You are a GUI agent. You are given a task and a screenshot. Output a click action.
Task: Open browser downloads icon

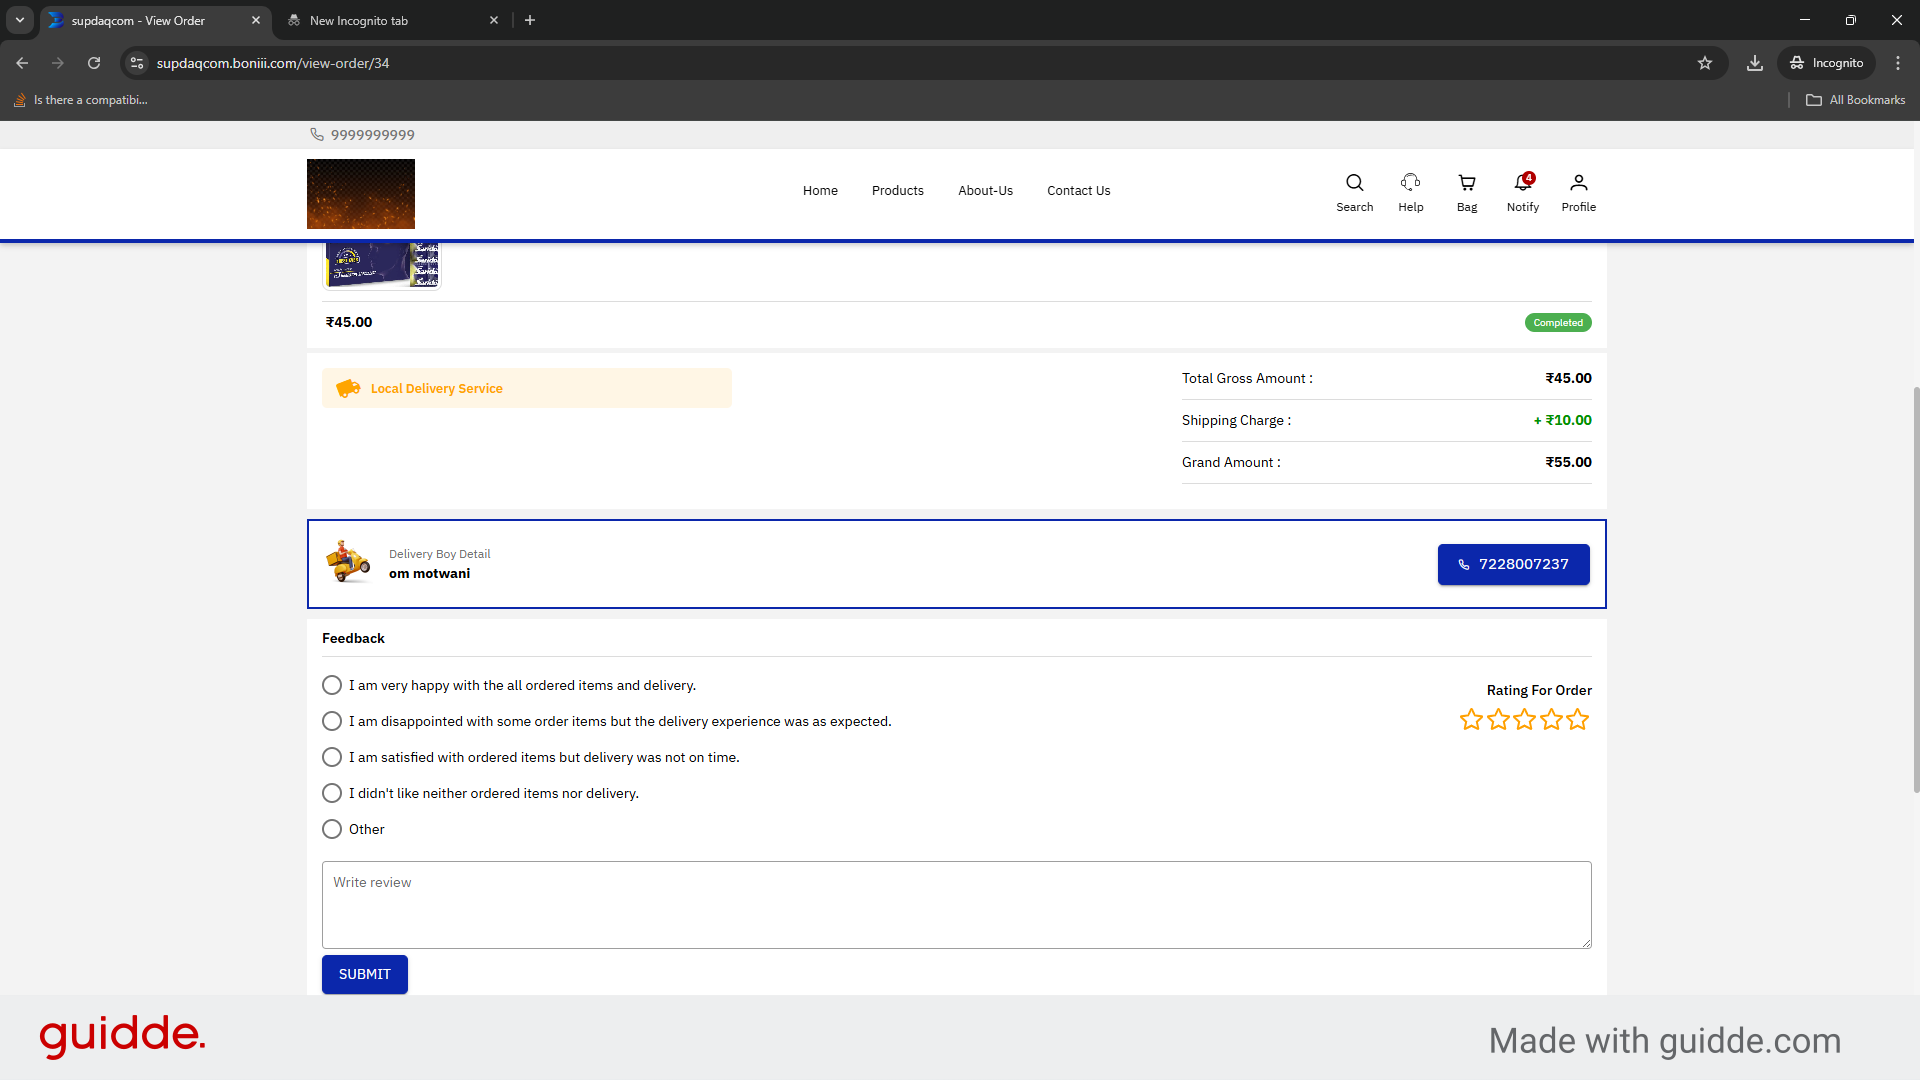pyautogui.click(x=1754, y=63)
